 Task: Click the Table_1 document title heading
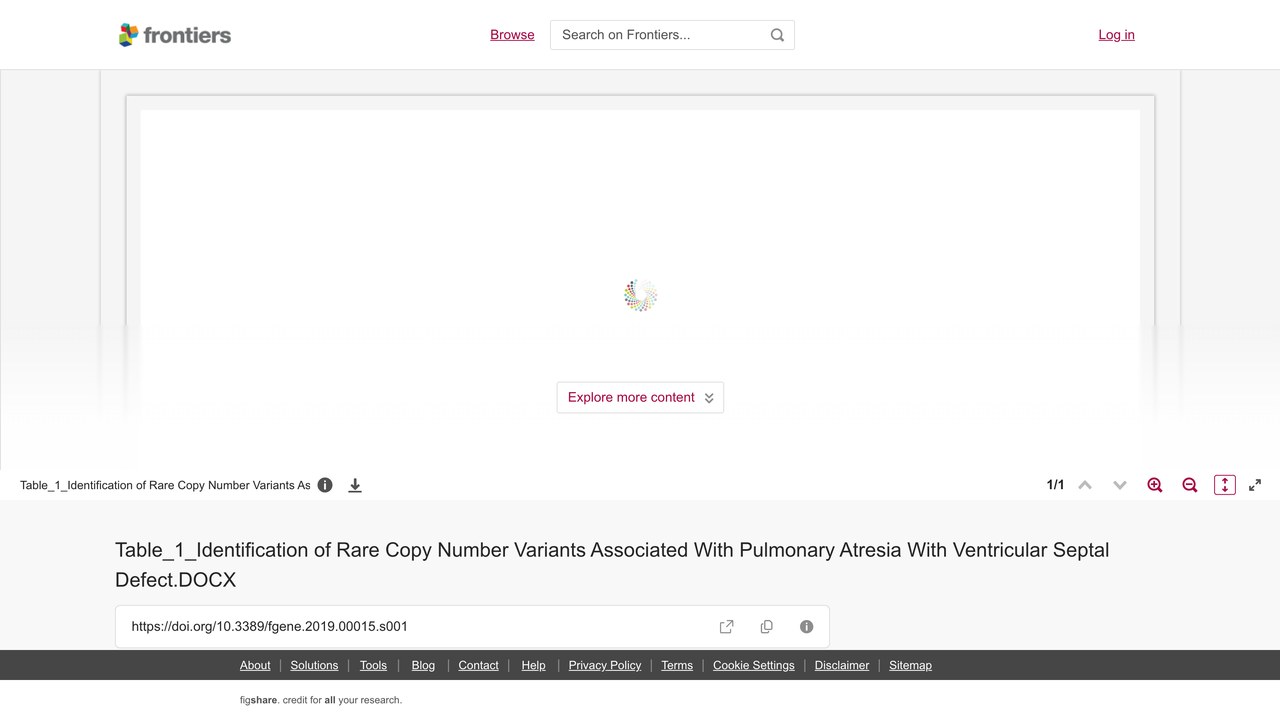[x=612, y=565]
